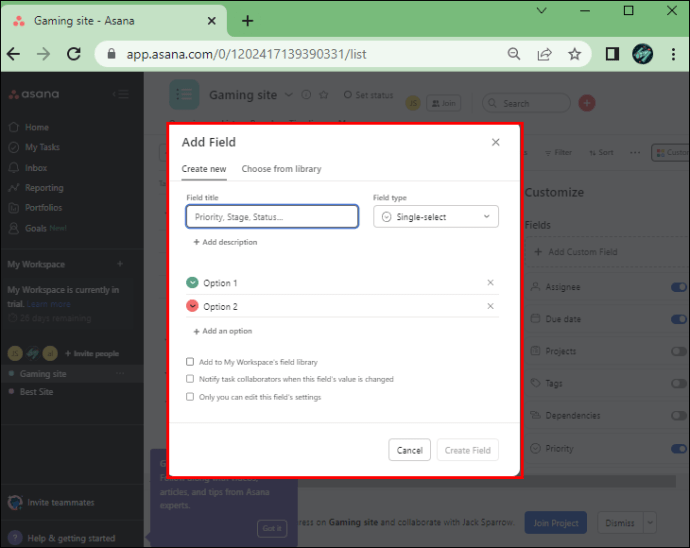Check Only you can edit this field's settings
Viewport: 690px width, 548px height.
[x=190, y=397]
